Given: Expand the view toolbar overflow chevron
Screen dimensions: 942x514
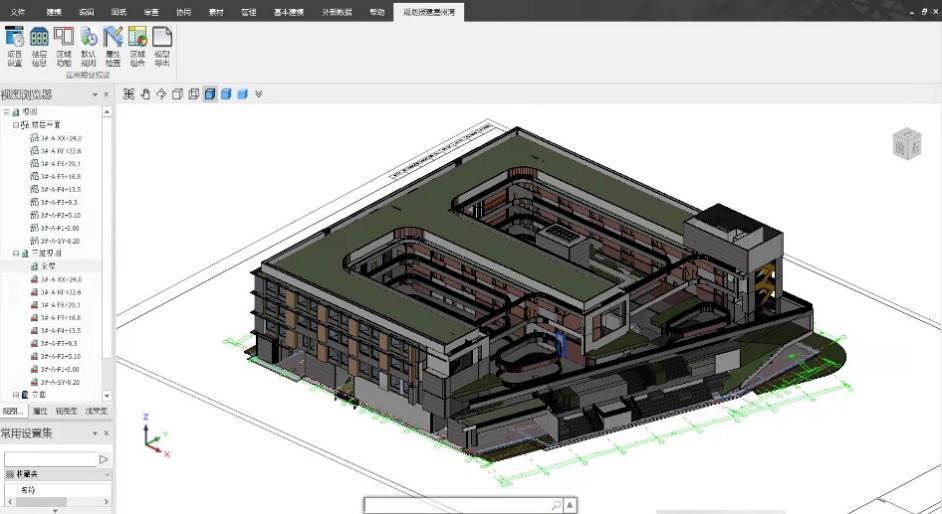Looking at the screenshot, I should (259, 94).
